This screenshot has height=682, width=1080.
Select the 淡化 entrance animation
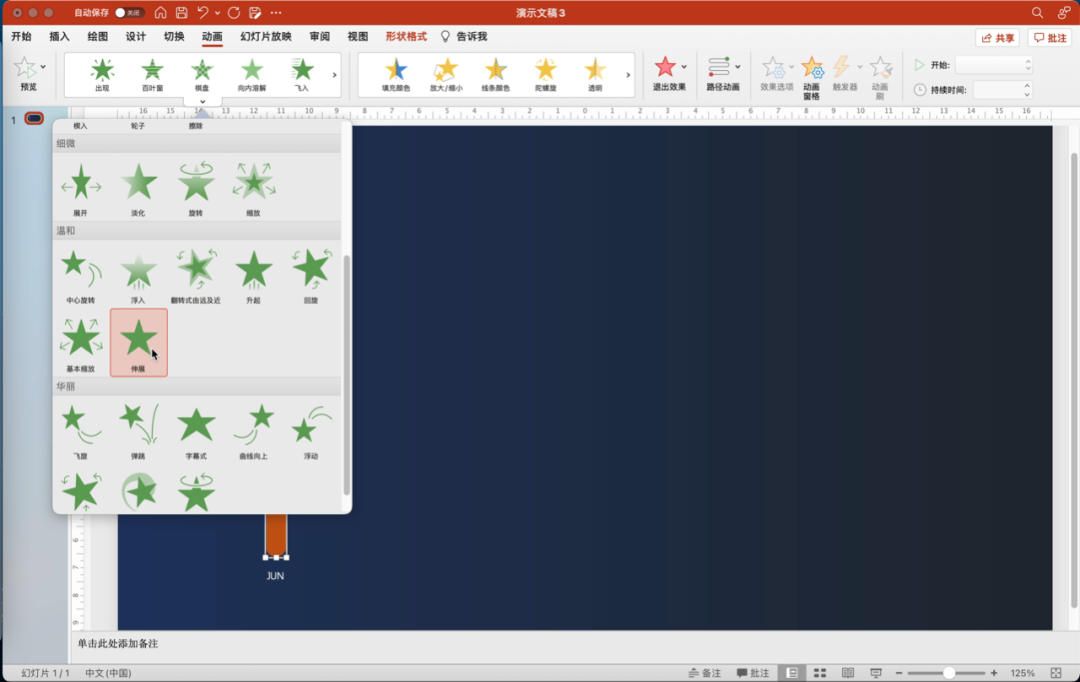tap(138, 189)
